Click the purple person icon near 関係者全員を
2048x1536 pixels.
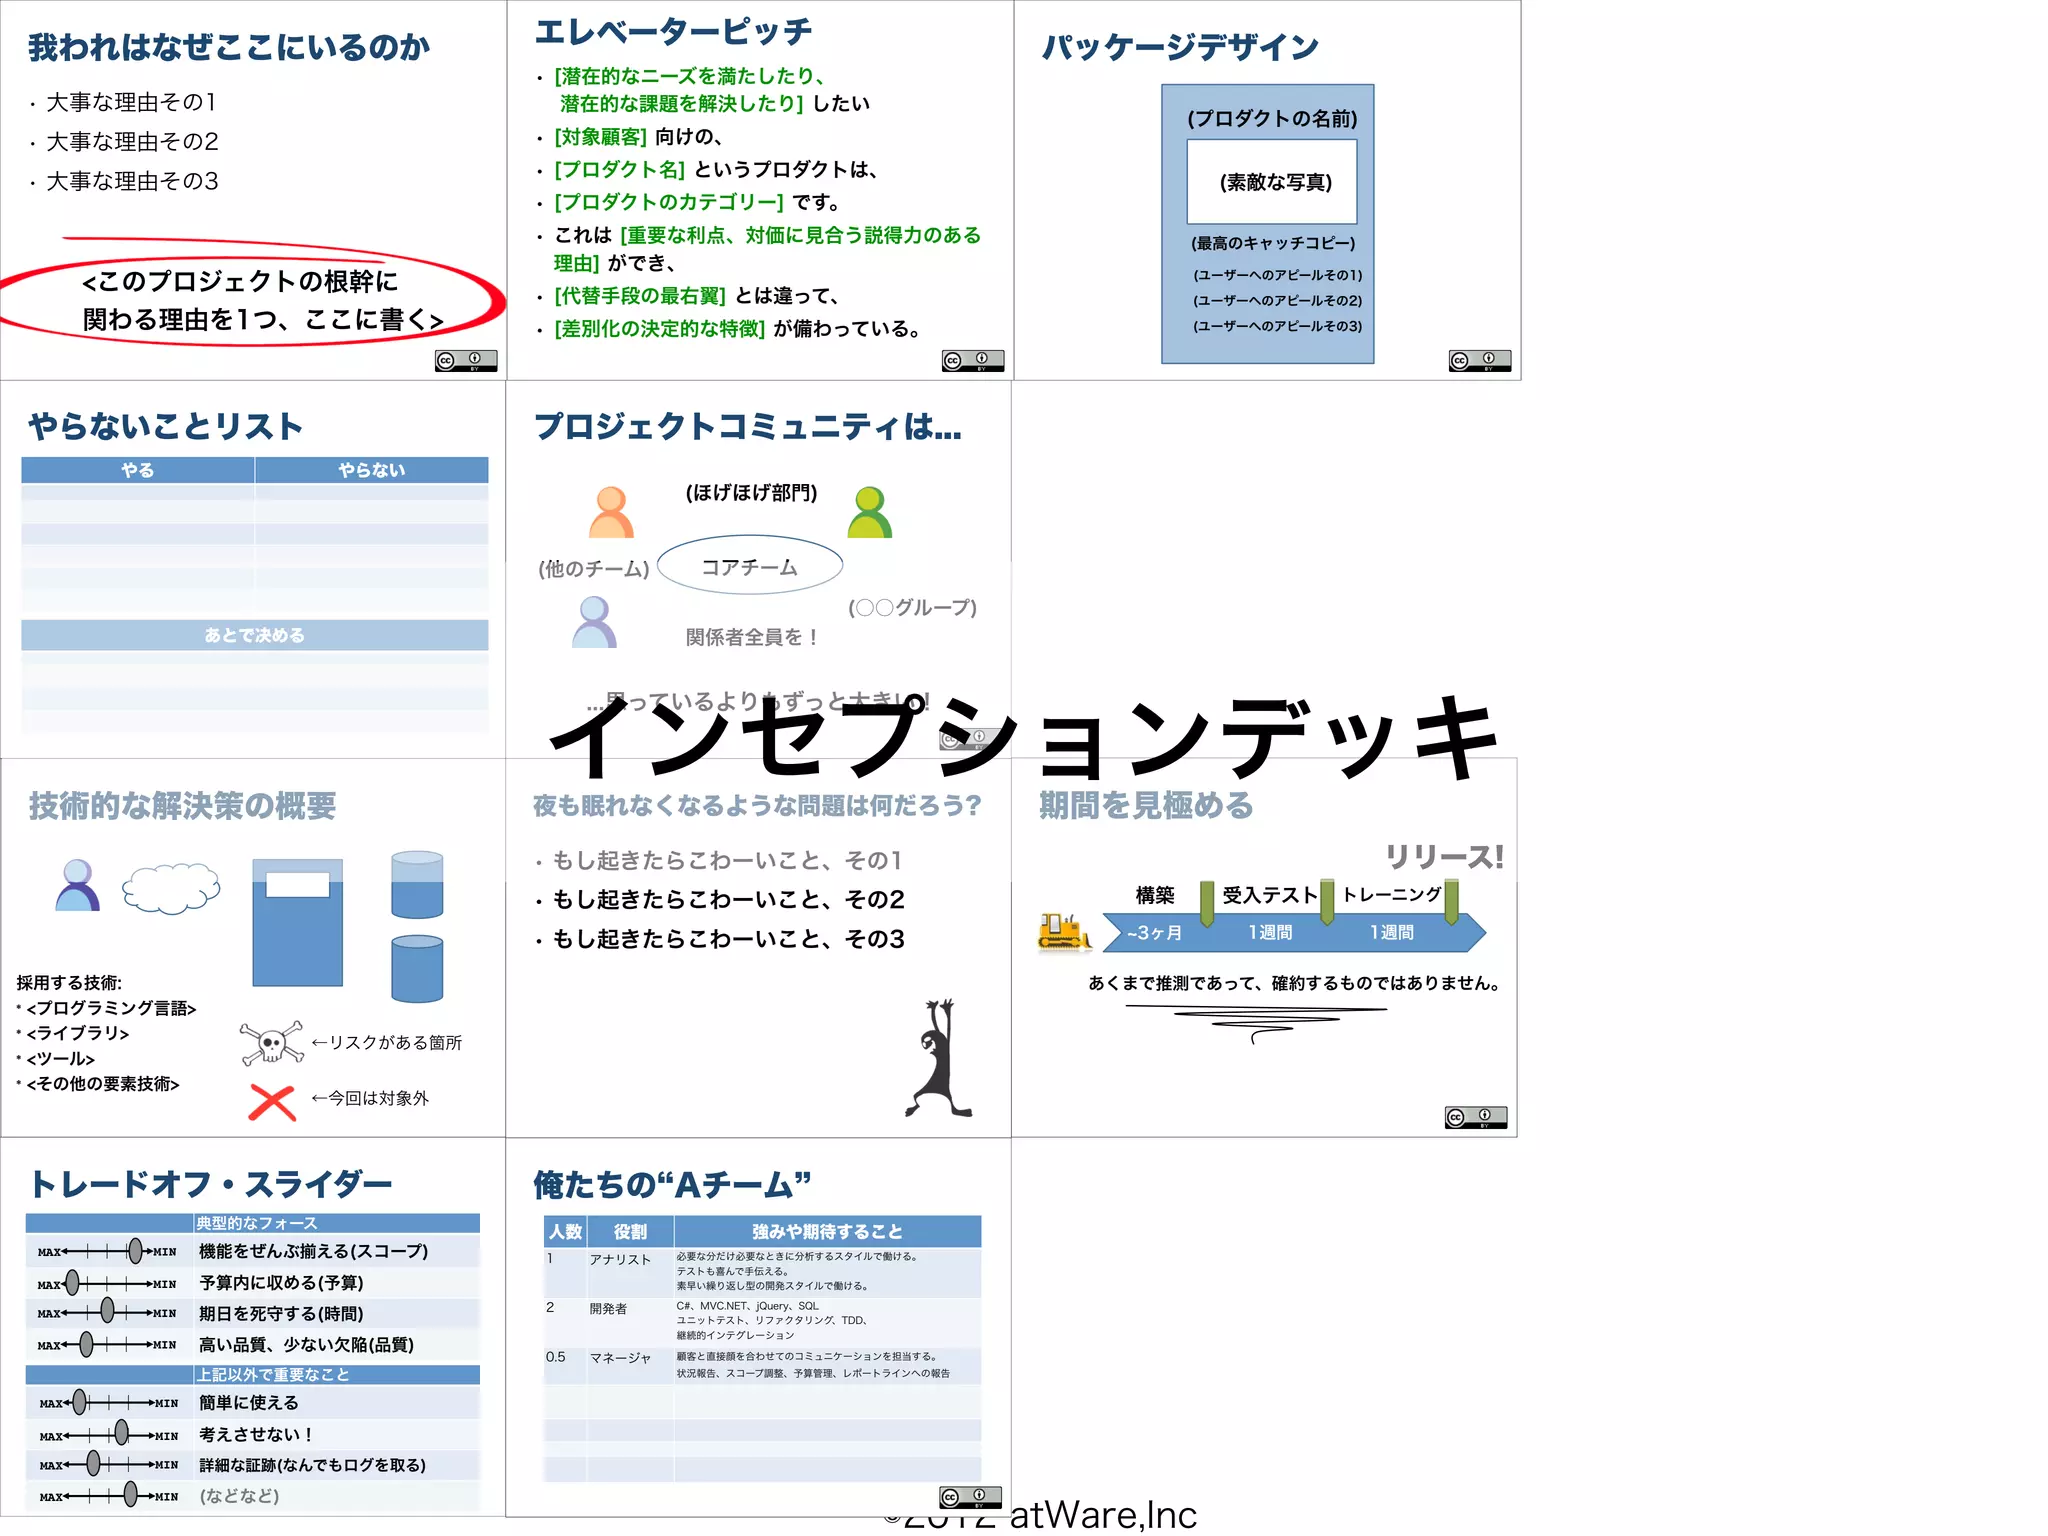click(594, 622)
